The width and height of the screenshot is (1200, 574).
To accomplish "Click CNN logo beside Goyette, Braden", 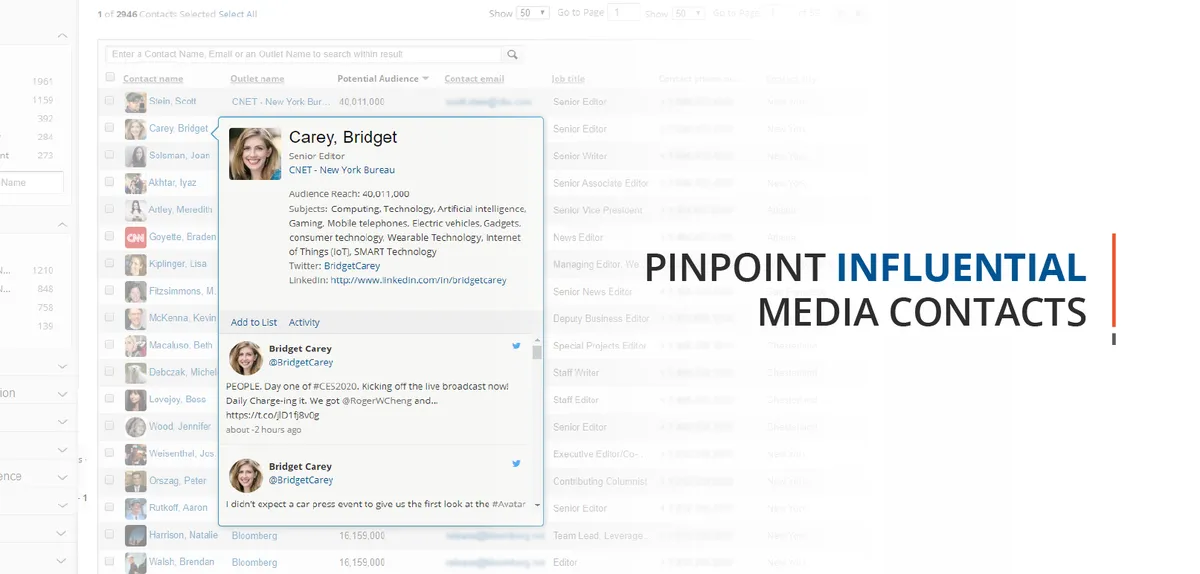I will tap(135, 237).
